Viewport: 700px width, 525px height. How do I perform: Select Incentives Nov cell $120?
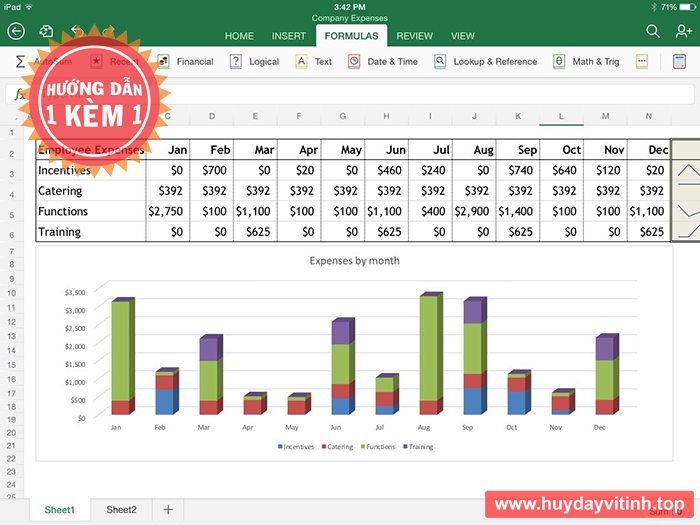point(605,170)
